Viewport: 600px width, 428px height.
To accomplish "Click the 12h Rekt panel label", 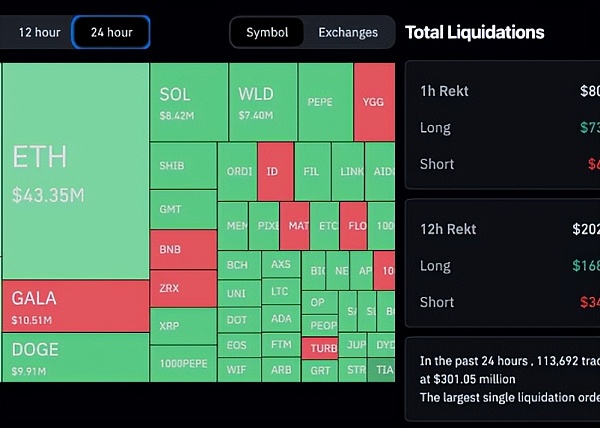I will 448,229.
